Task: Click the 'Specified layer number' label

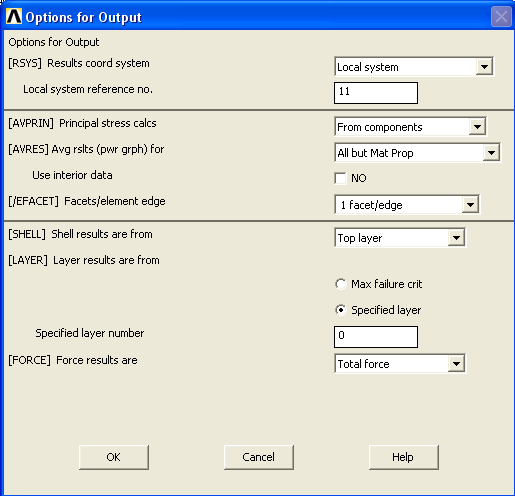Action: tap(90, 333)
